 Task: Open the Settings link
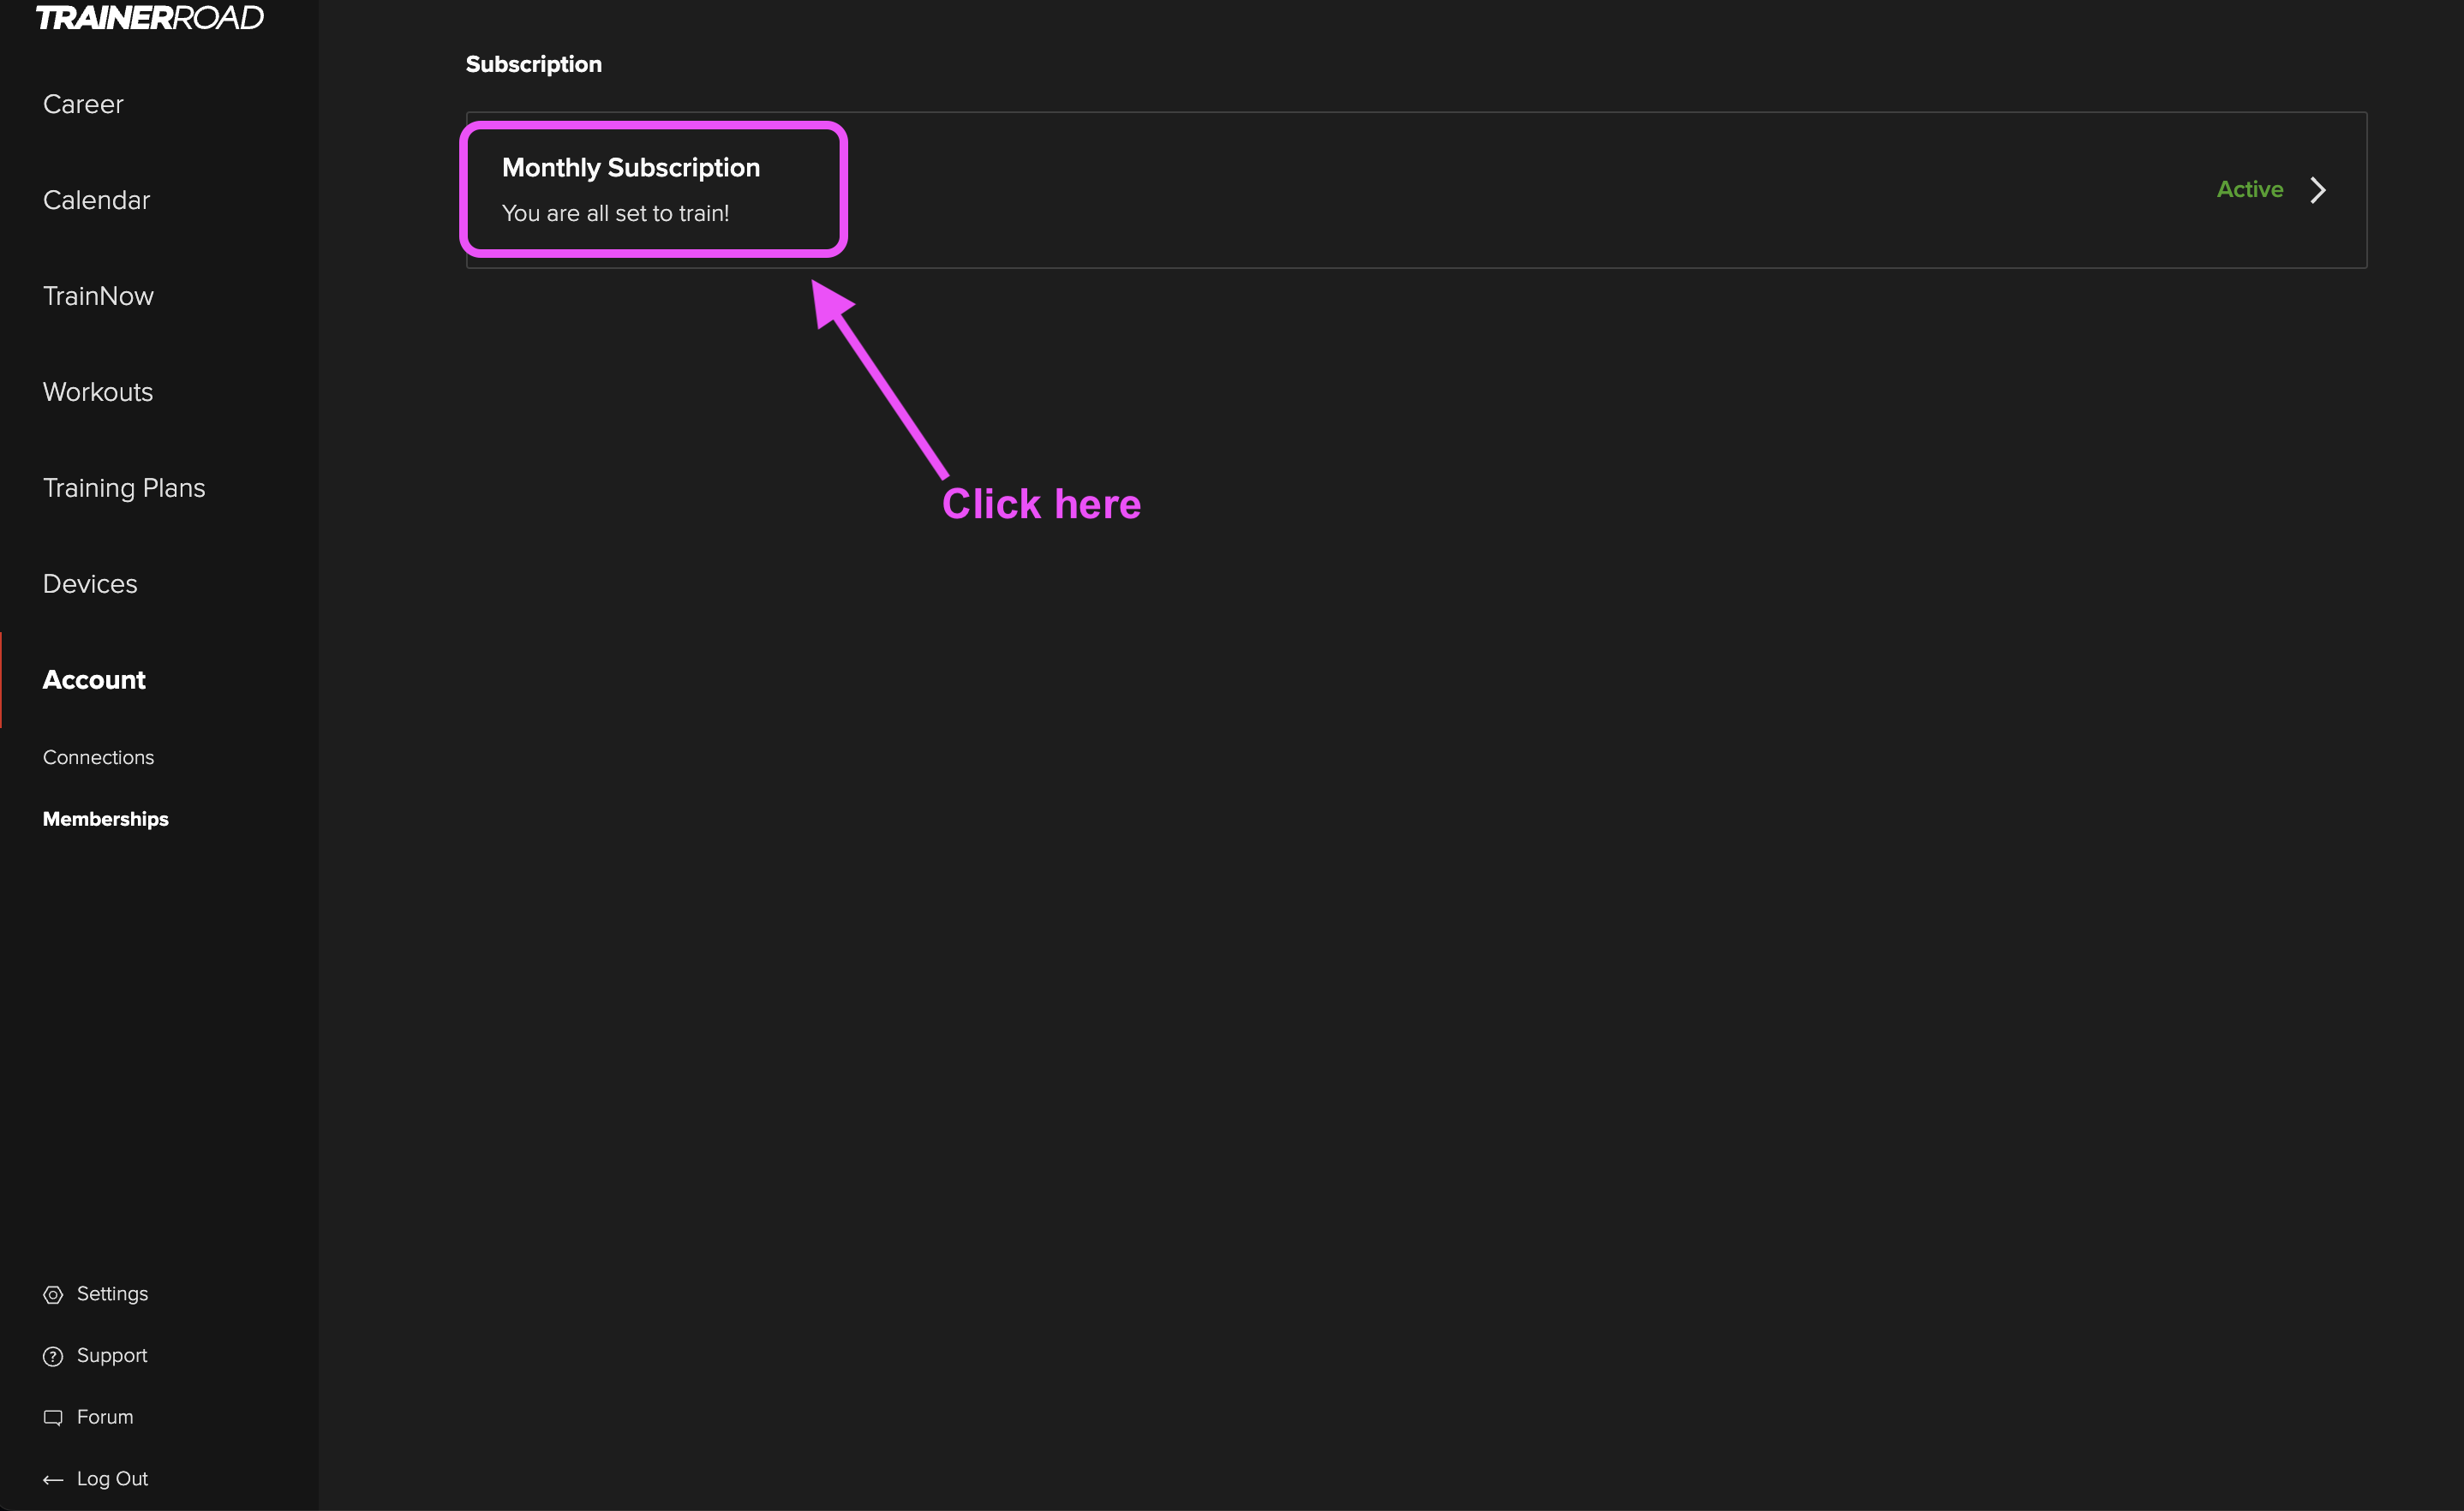coord(112,1294)
